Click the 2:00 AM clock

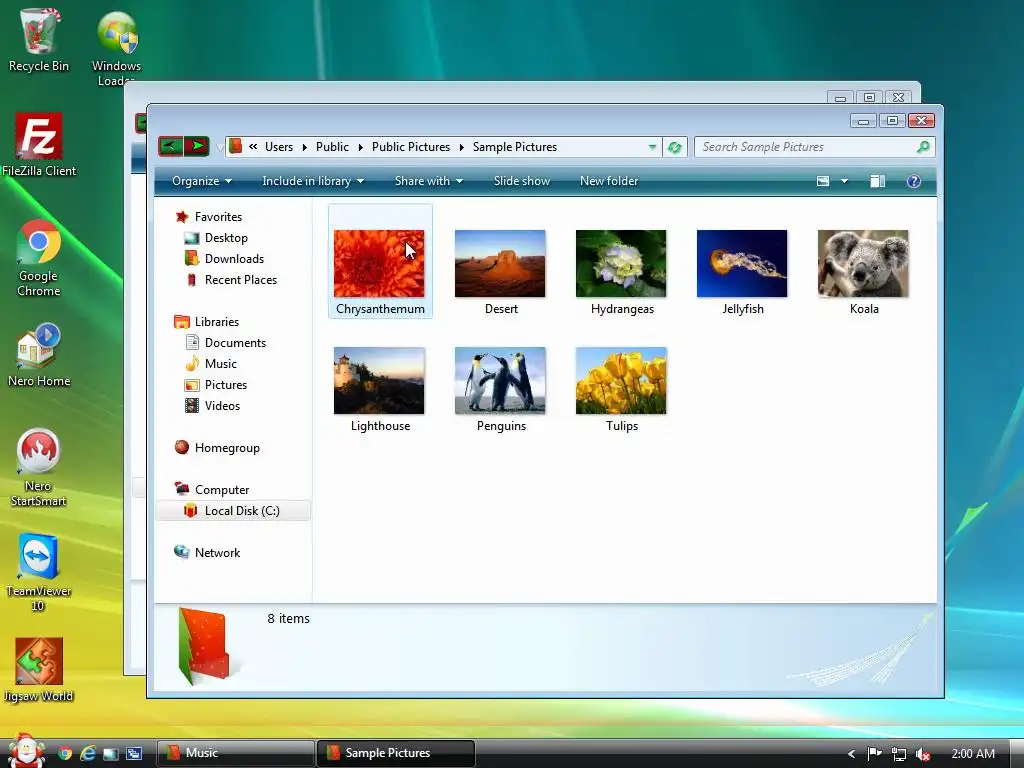coord(973,754)
